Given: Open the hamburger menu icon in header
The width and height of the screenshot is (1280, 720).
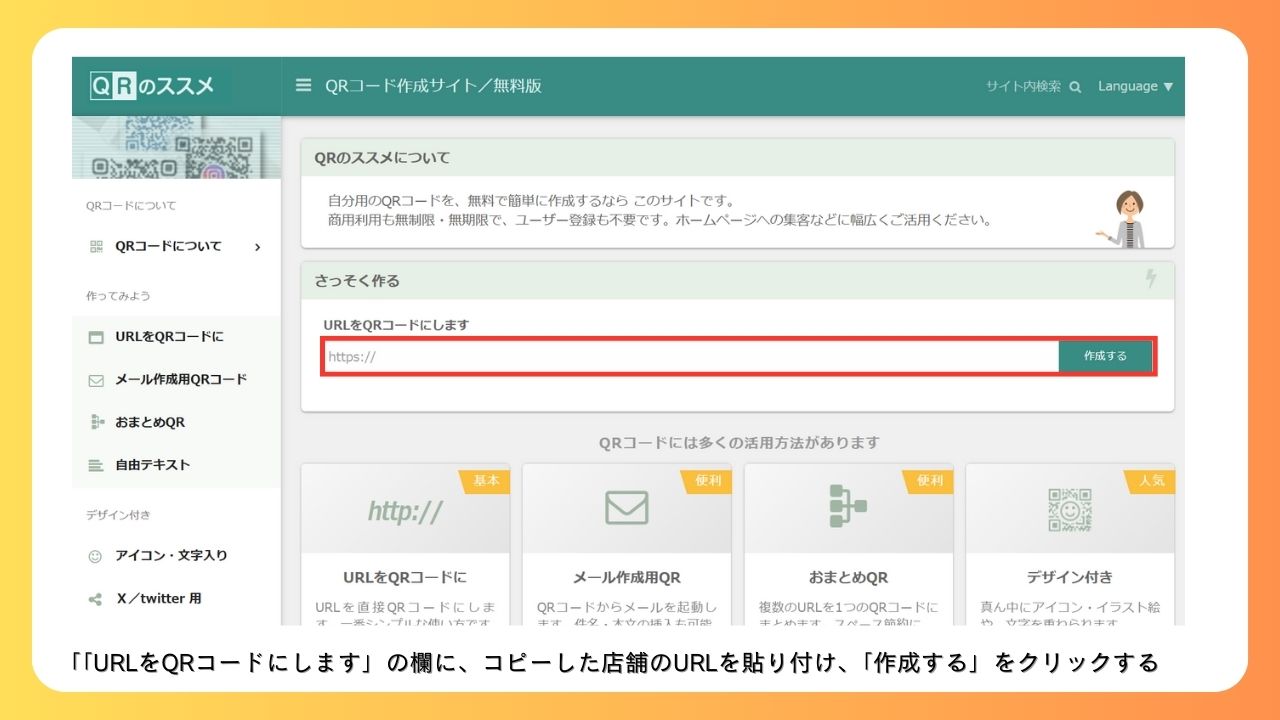Looking at the screenshot, I should click(x=303, y=86).
